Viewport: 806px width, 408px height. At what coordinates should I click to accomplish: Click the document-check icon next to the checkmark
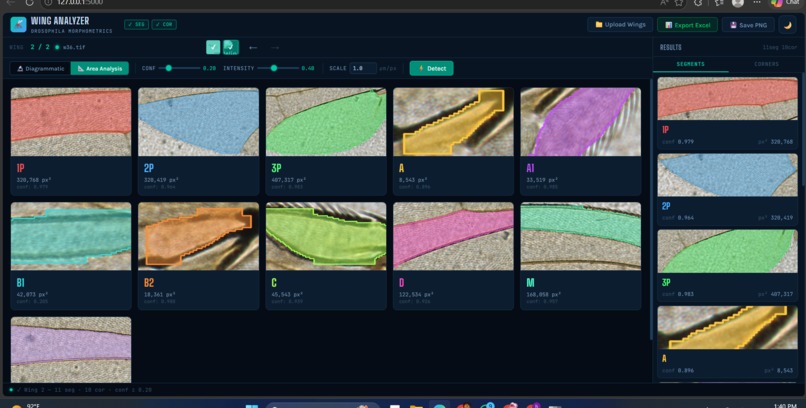coord(231,47)
